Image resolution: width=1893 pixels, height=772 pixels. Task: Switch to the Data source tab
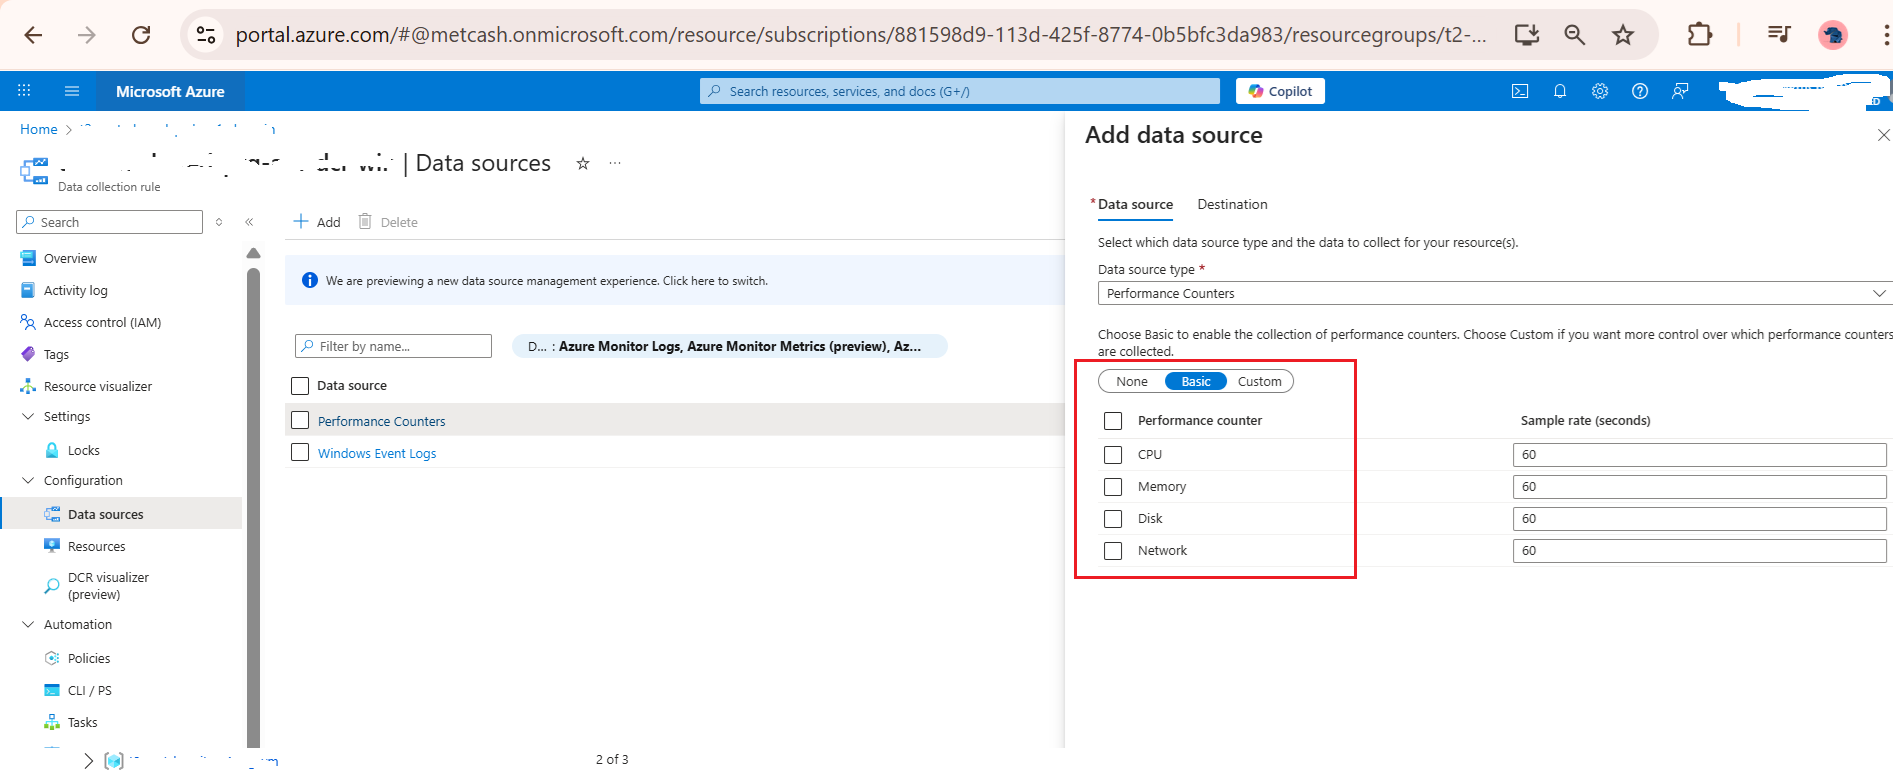[1135, 204]
